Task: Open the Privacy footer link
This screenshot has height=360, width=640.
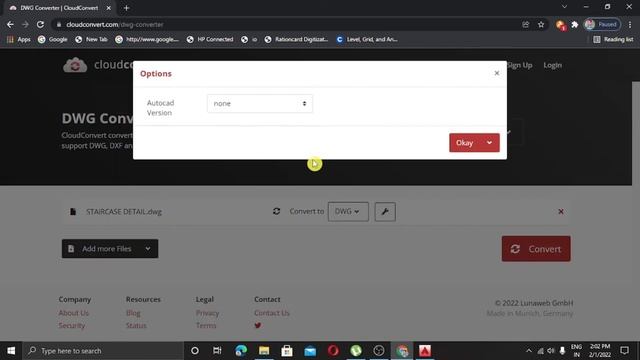Action: pyautogui.click(x=207, y=313)
